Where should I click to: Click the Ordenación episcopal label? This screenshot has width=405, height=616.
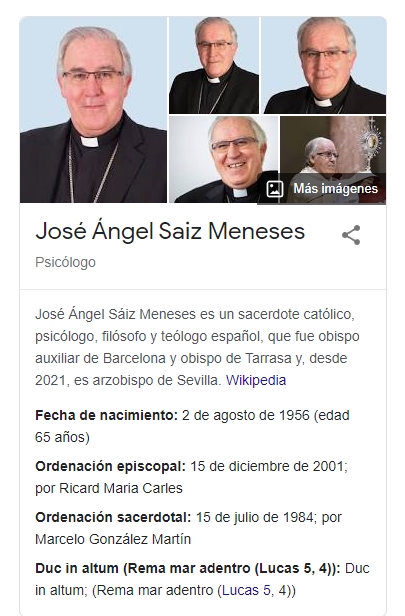point(110,466)
